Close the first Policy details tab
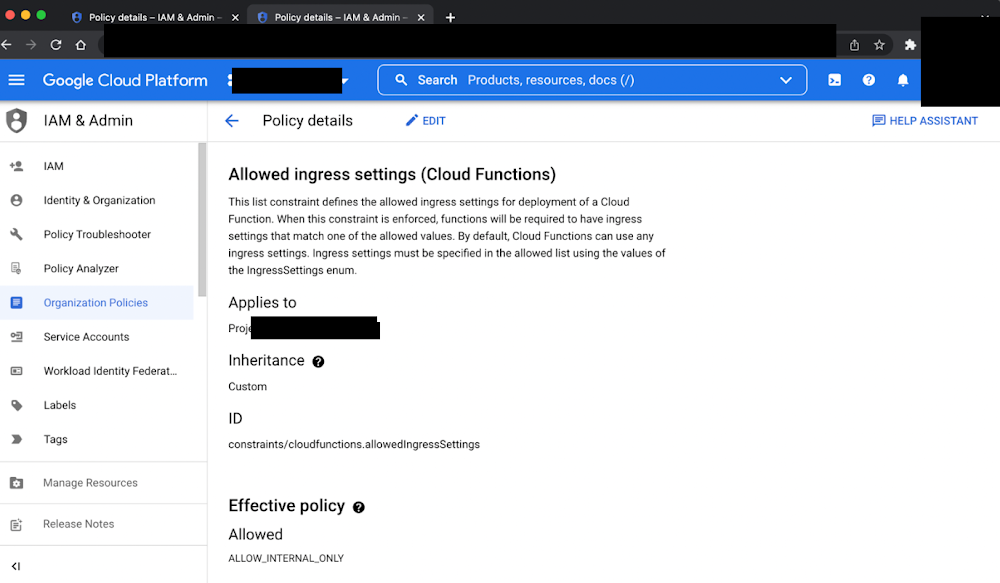The width and height of the screenshot is (1000, 583). 235,18
